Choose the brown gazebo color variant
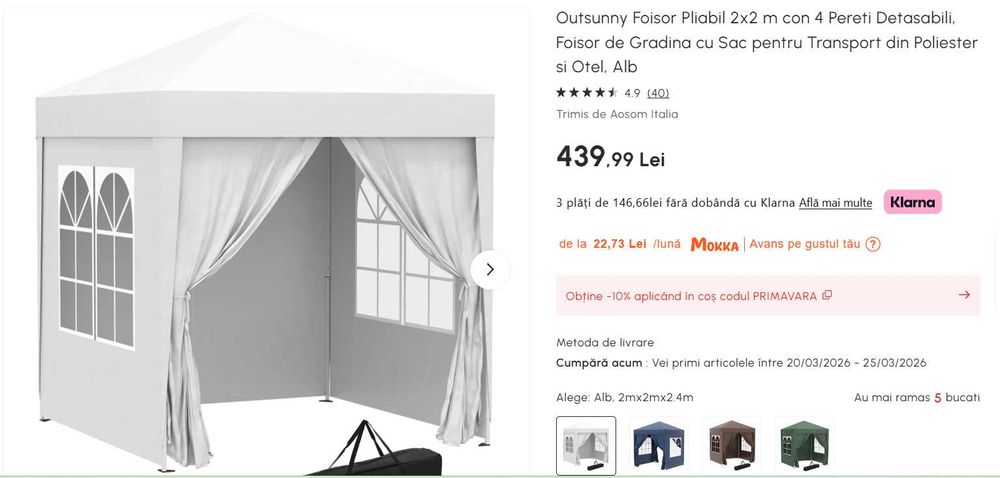Screen dimensions: 1000x478 point(732,445)
